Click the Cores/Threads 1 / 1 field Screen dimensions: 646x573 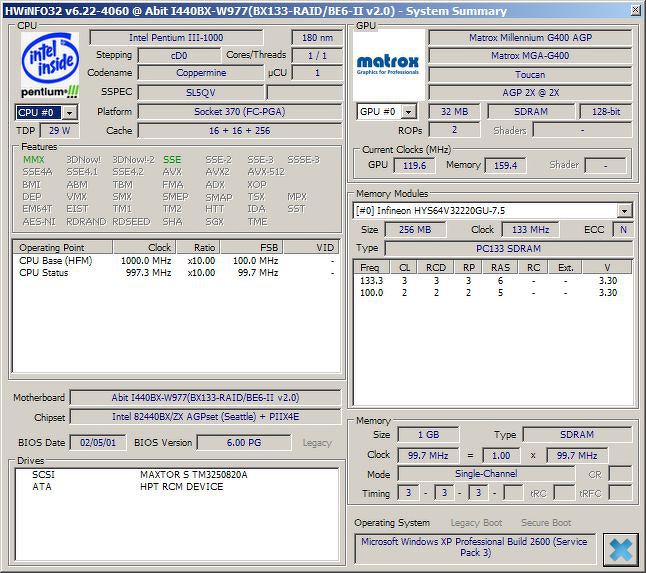[317, 55]
